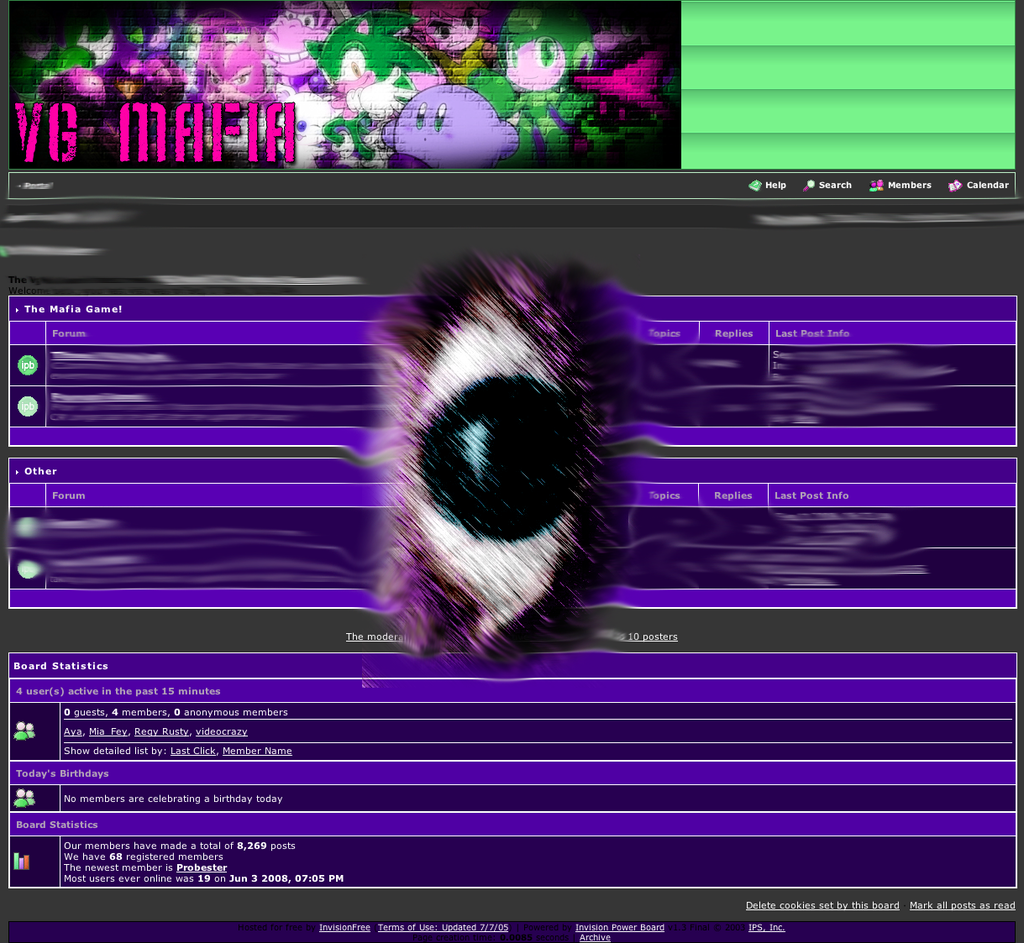Click Last Post Info header in Other table
Screen dimensions: 1024x943
(812, 495)
